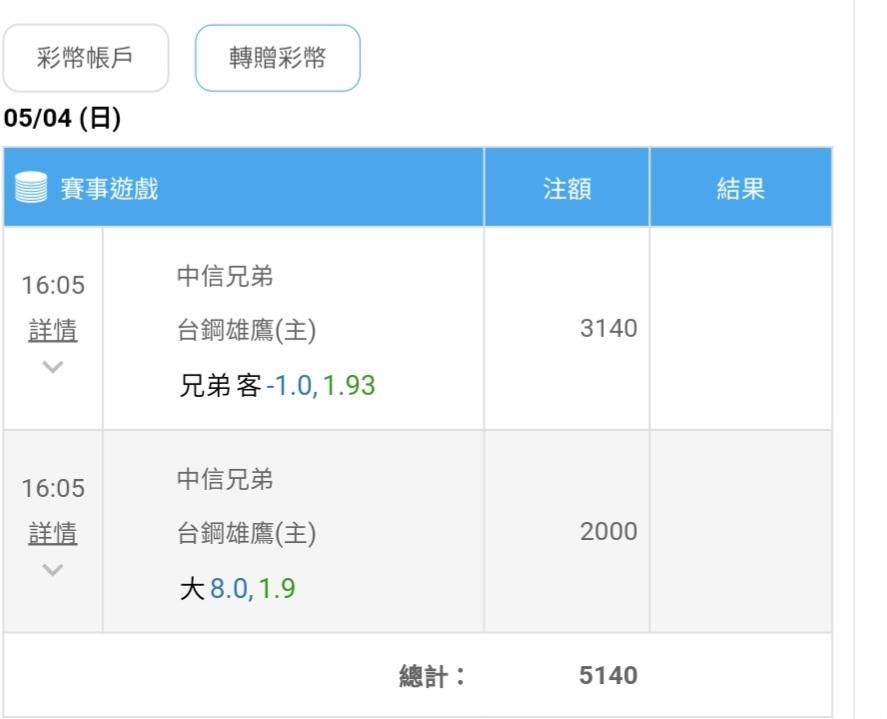Click the 兄弟 客 -1.0, 1.93 bet line
Screen dimensions: 887x719
(x=277, y=385)
